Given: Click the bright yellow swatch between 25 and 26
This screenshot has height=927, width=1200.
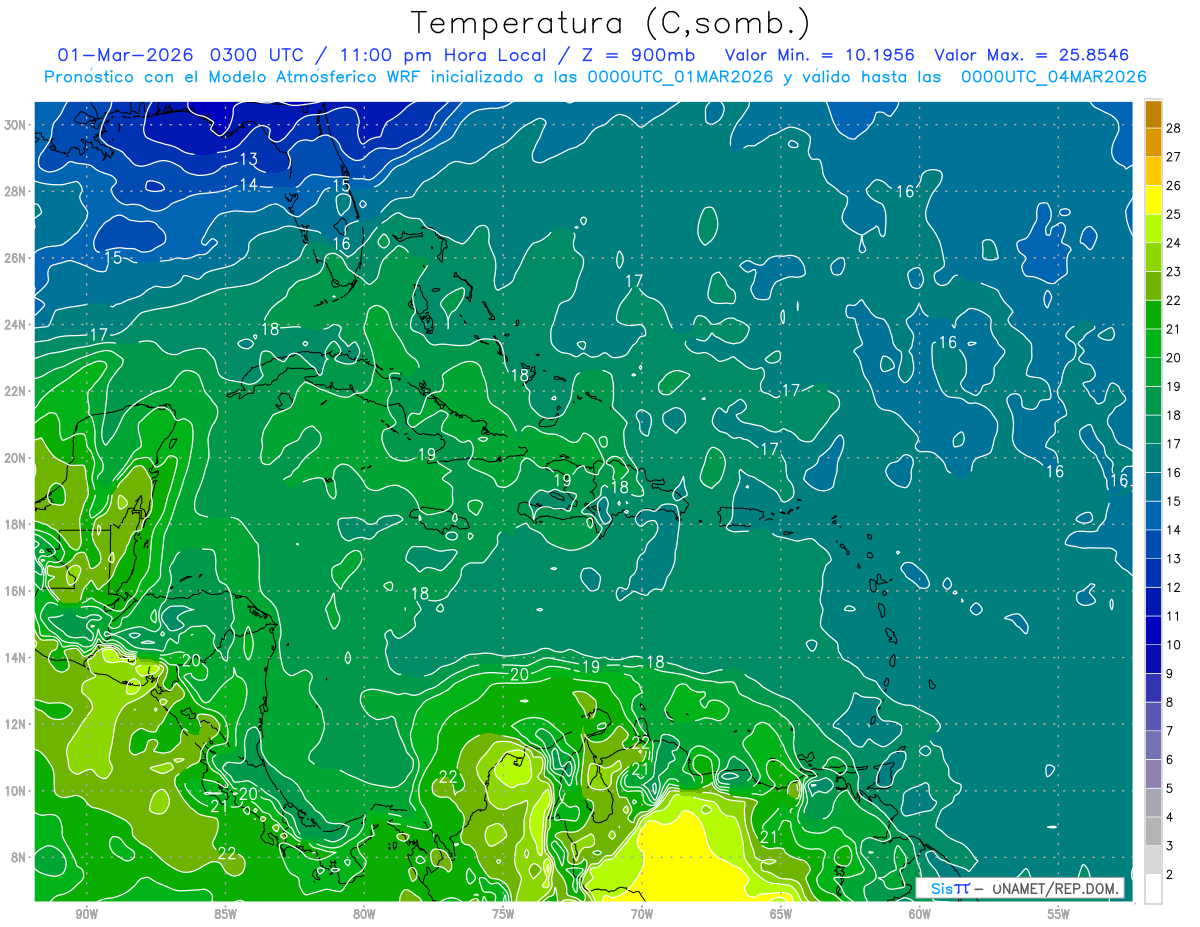Looking at the screenshot, I should click(x=1153, y=200).
